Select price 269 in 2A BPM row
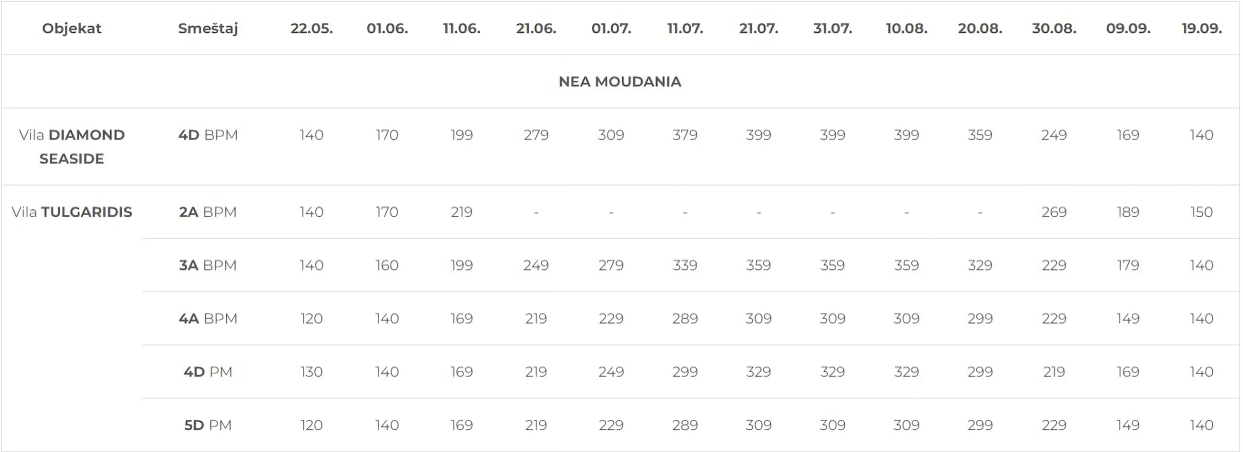 1054,212
